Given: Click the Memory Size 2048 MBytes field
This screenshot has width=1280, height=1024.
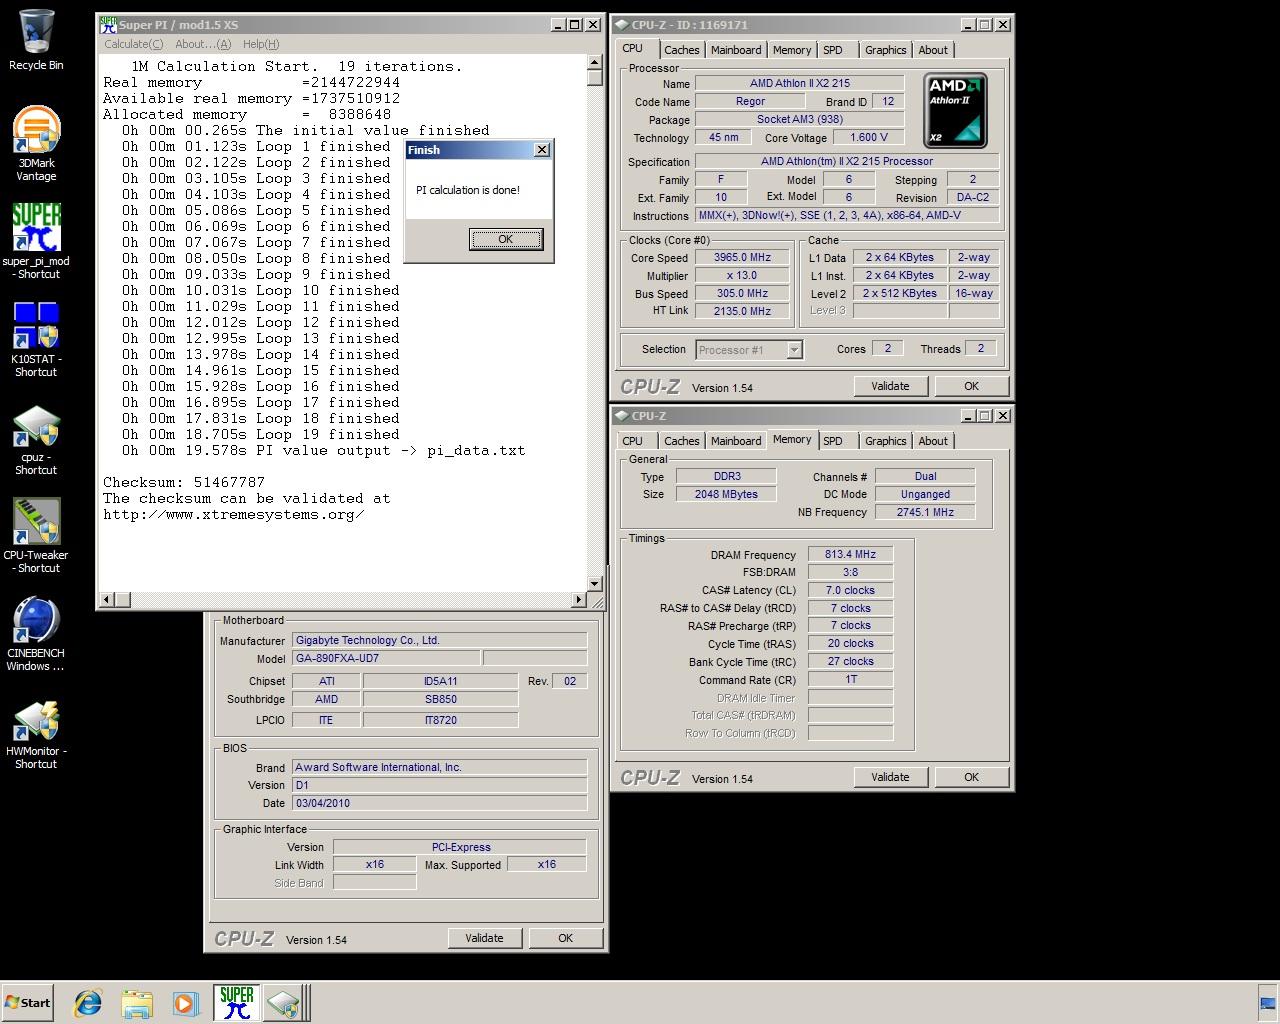Looking at the screenshot, I should 726,494.
